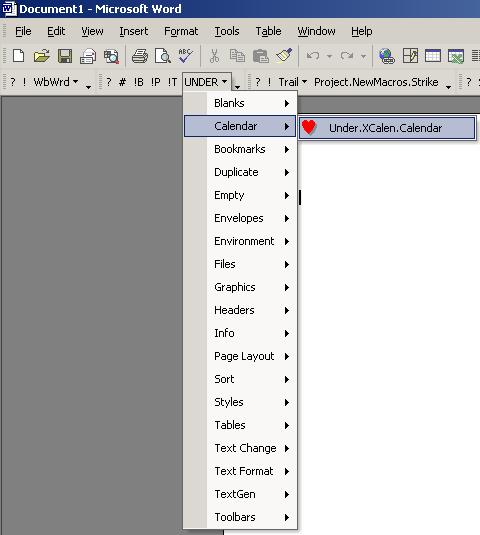
Task: Choose the Headers menu entry
Action: [240, 310]
